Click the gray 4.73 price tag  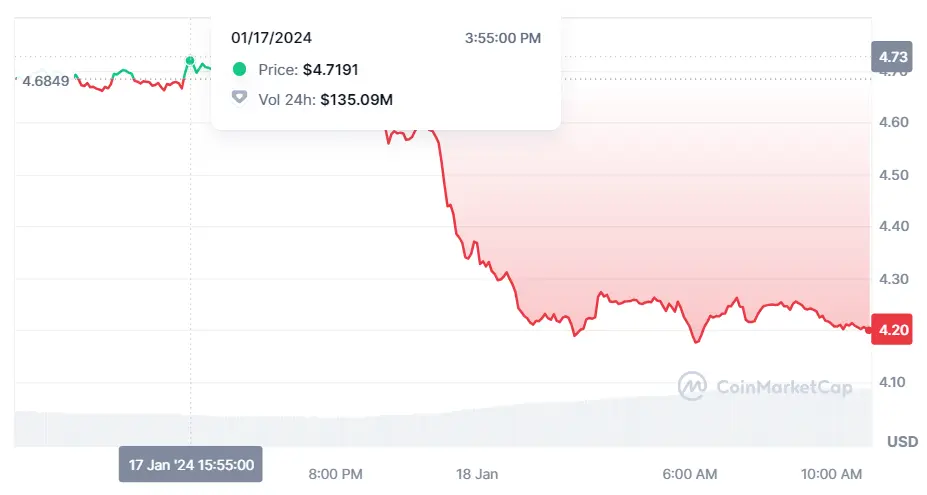(892, 56)
